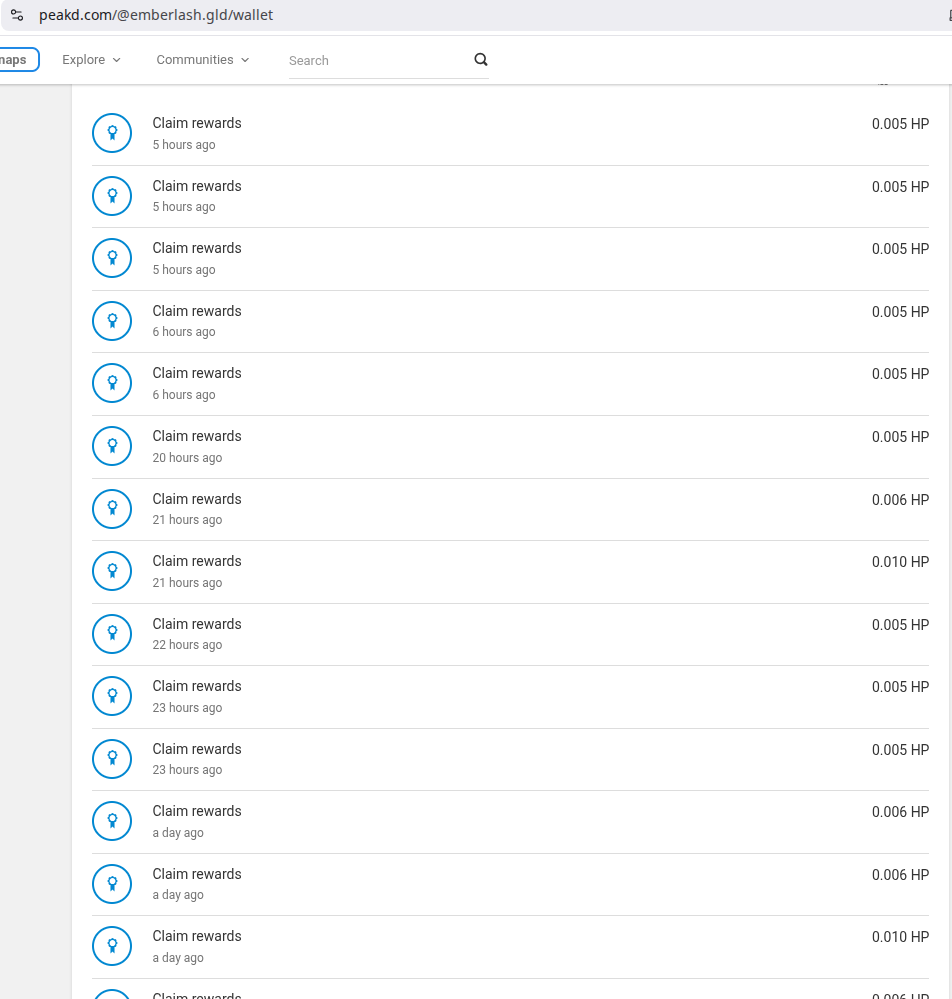This screenshot has height=999, width=952.
Task: Select the peakd.com wallet URL text
Action: click(x=156, y=15)
